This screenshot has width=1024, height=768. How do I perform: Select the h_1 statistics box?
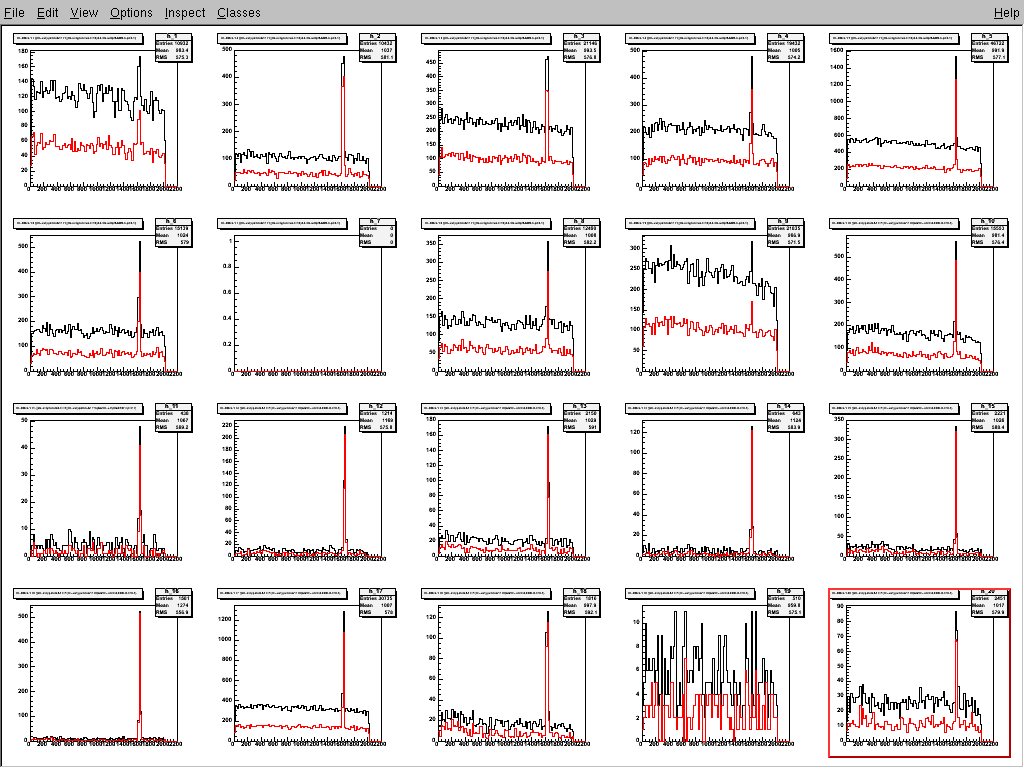(x=173, y=48)
